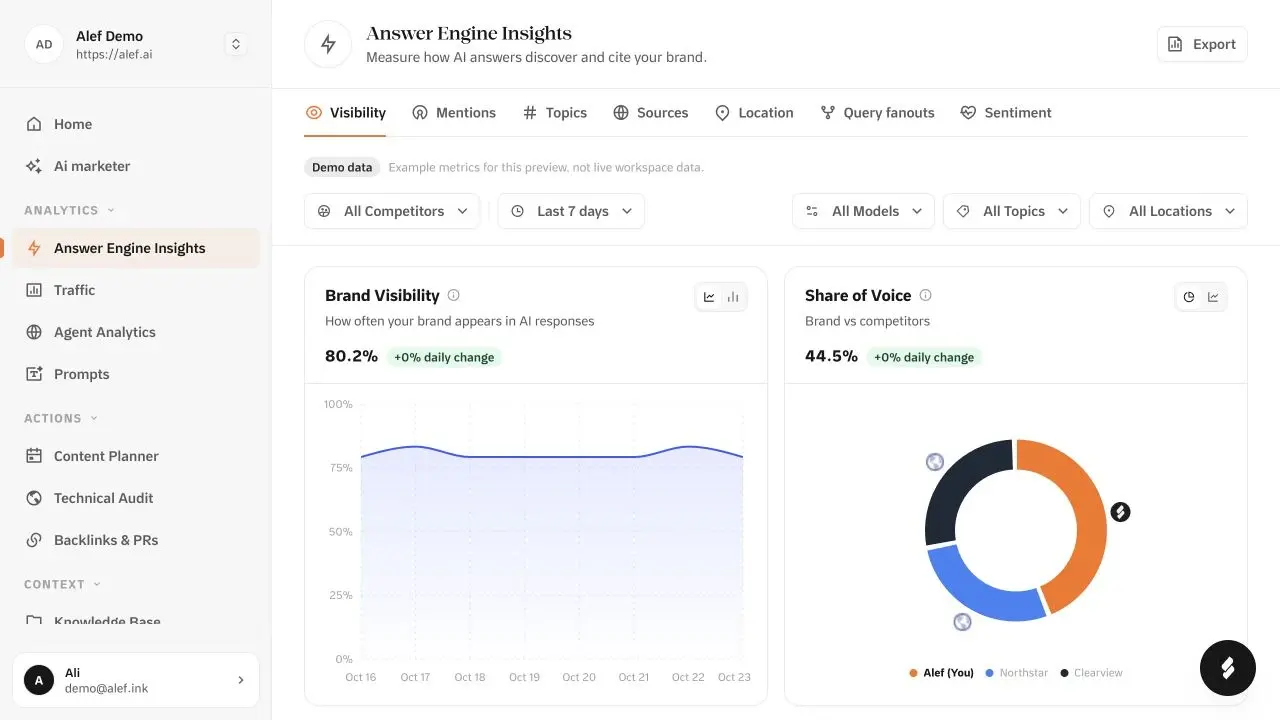Open Agent Analytics globe item
The height and width of the screenshot is (720, 1280).
[x=135, y=332]
